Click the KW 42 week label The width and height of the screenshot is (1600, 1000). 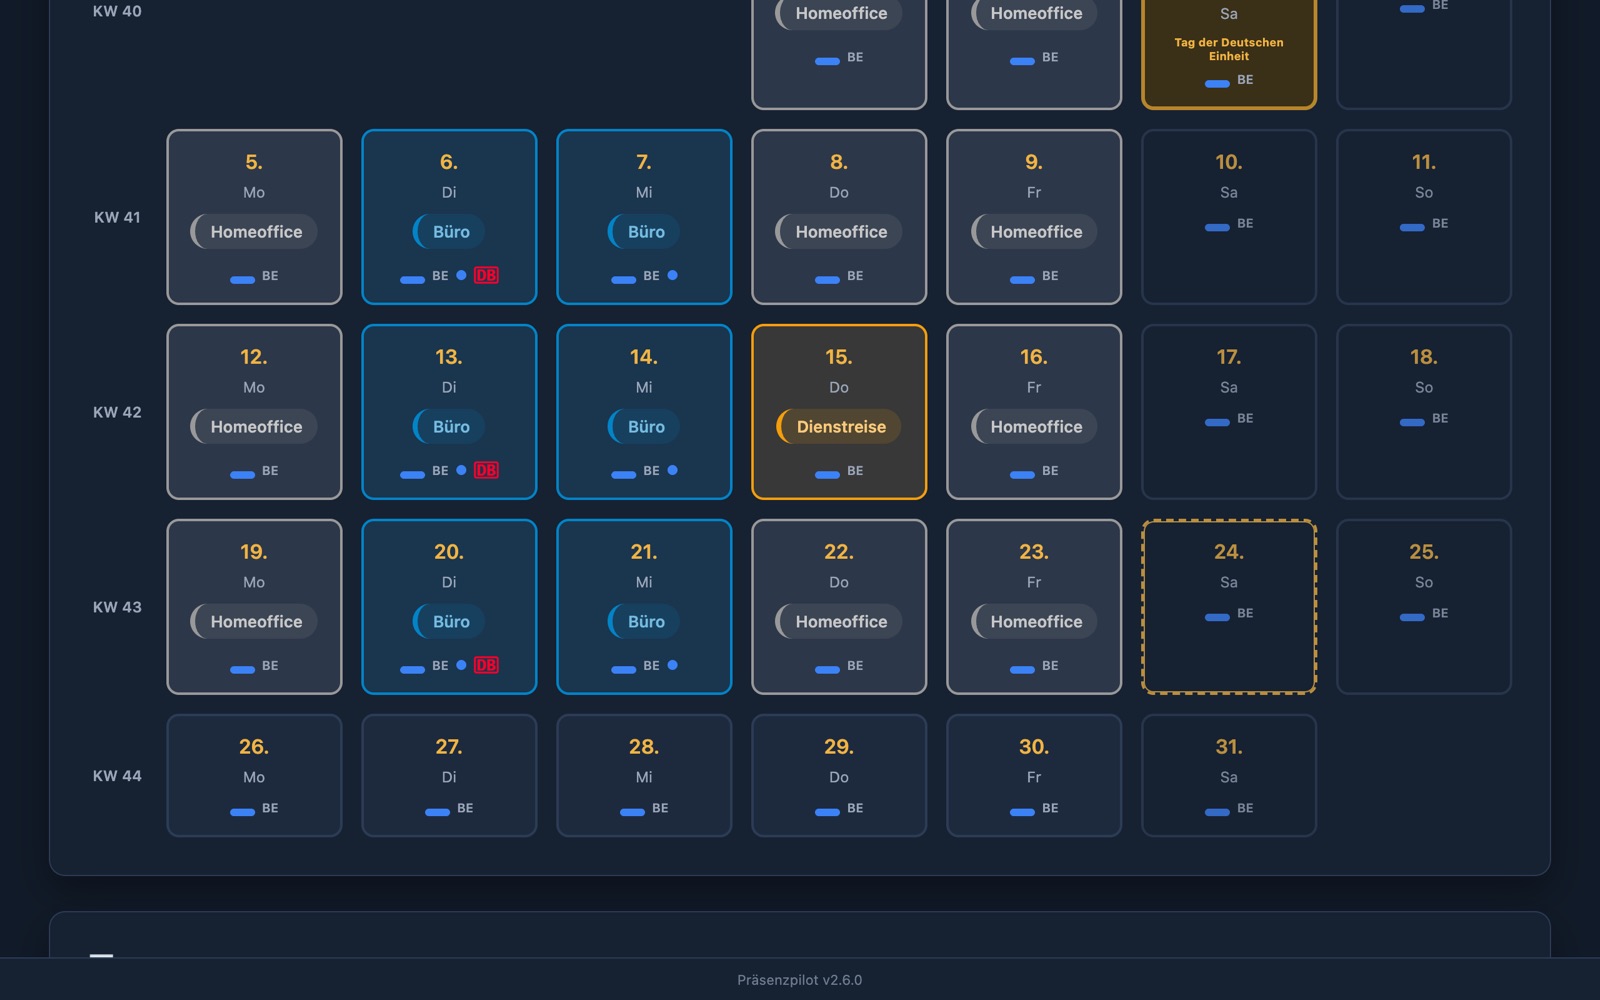(117, 412)
